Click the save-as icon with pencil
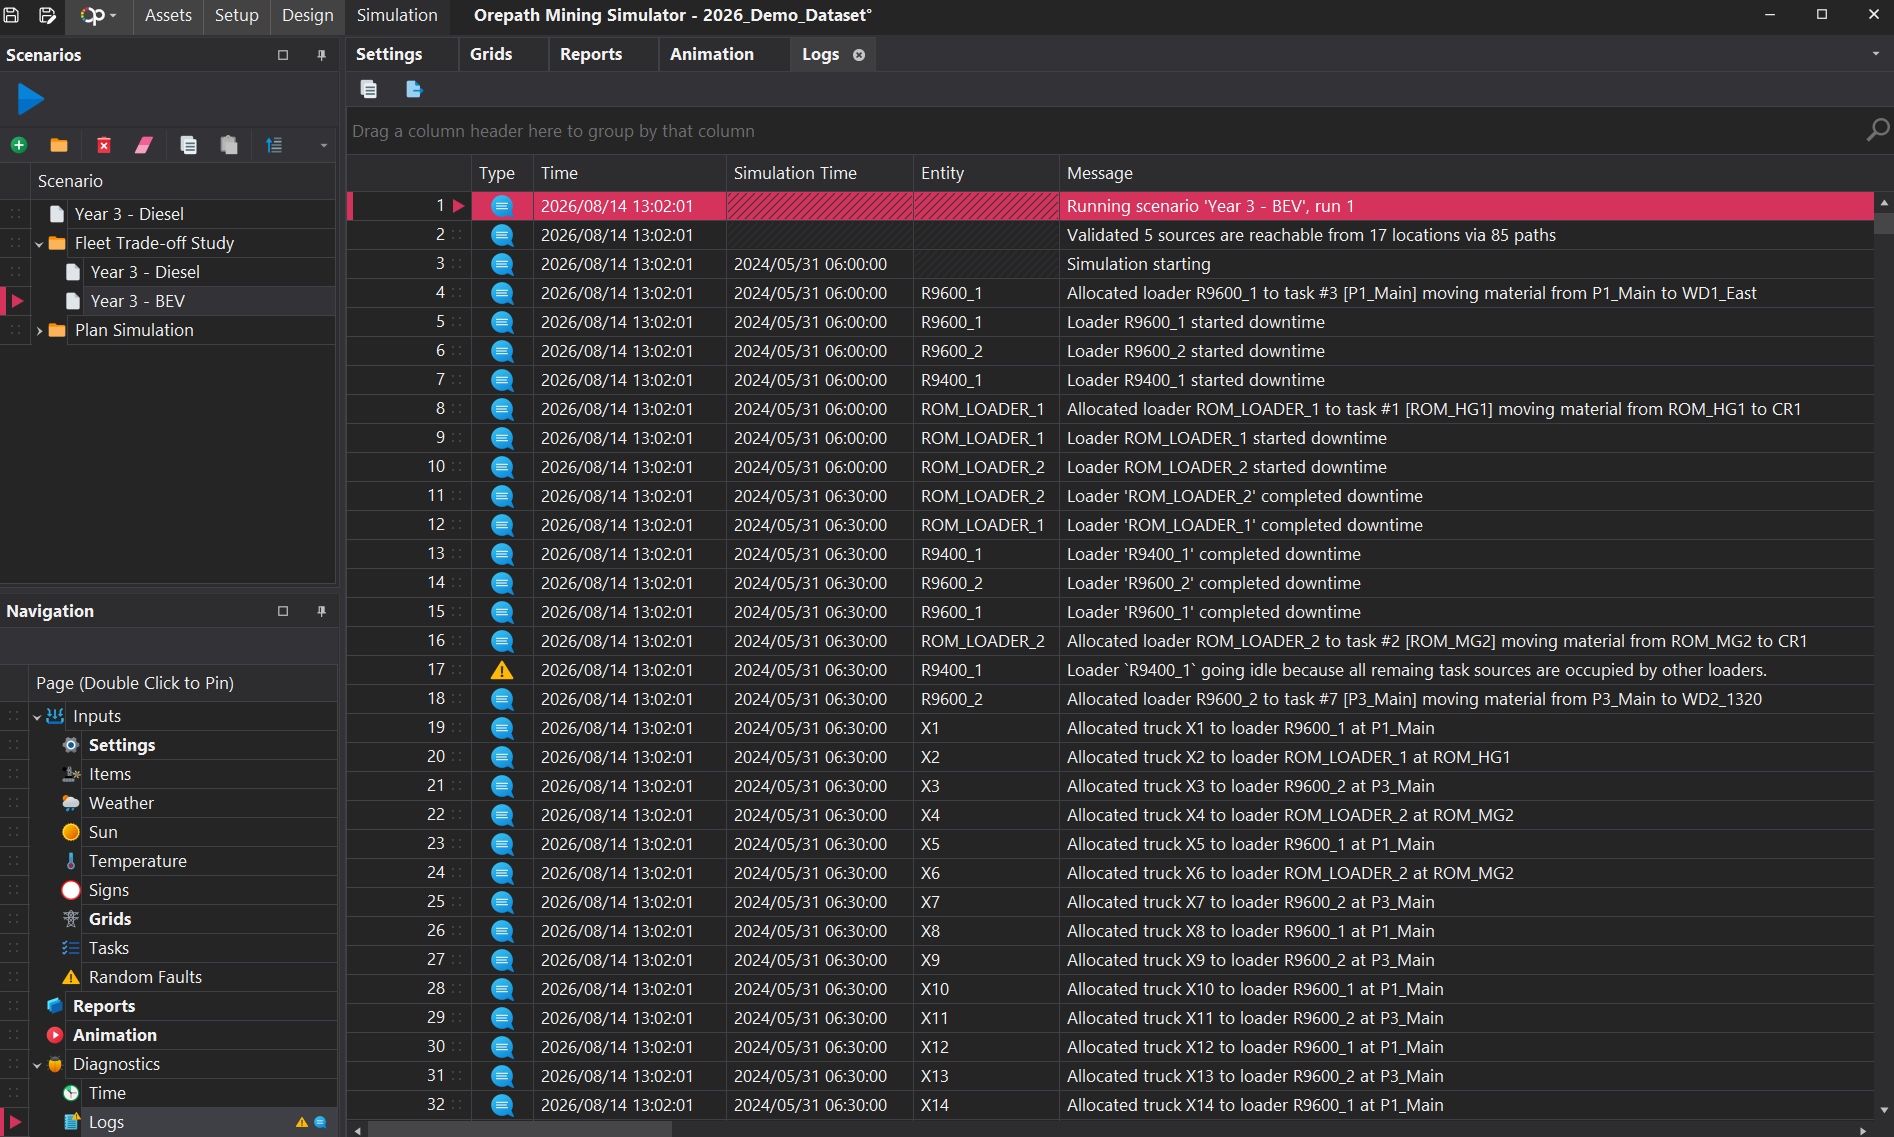This screenshot has height=1137, width=1894. pyautogui.click(x=47, y=15)
